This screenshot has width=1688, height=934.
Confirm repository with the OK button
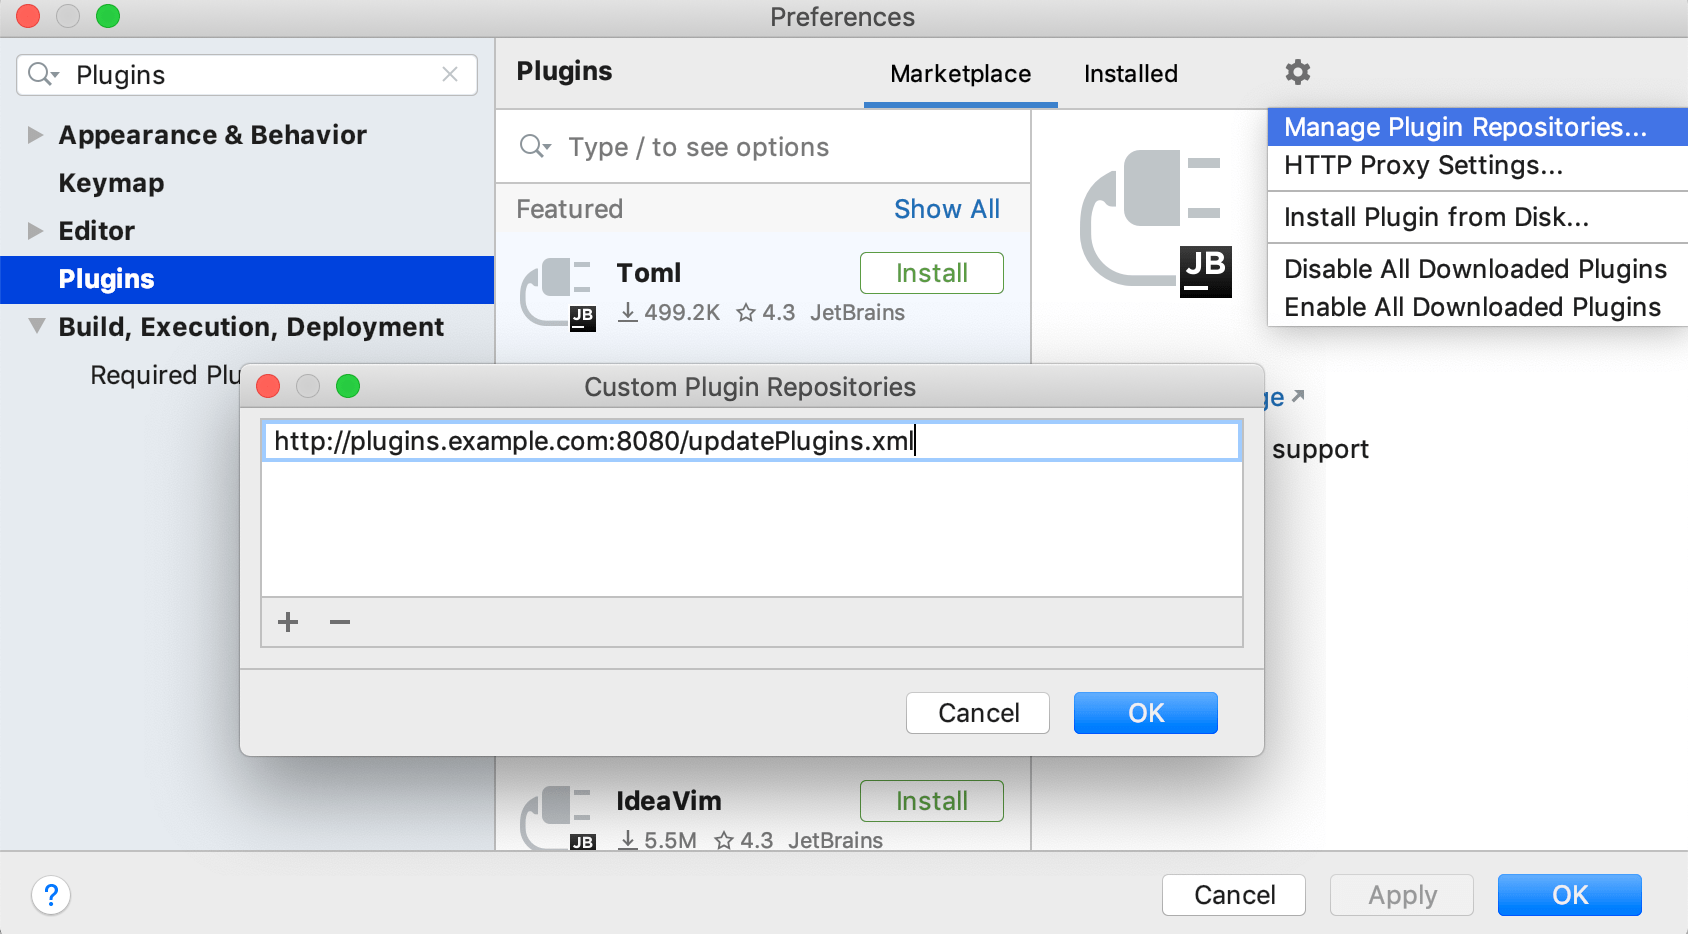[x=1145, y=713]
